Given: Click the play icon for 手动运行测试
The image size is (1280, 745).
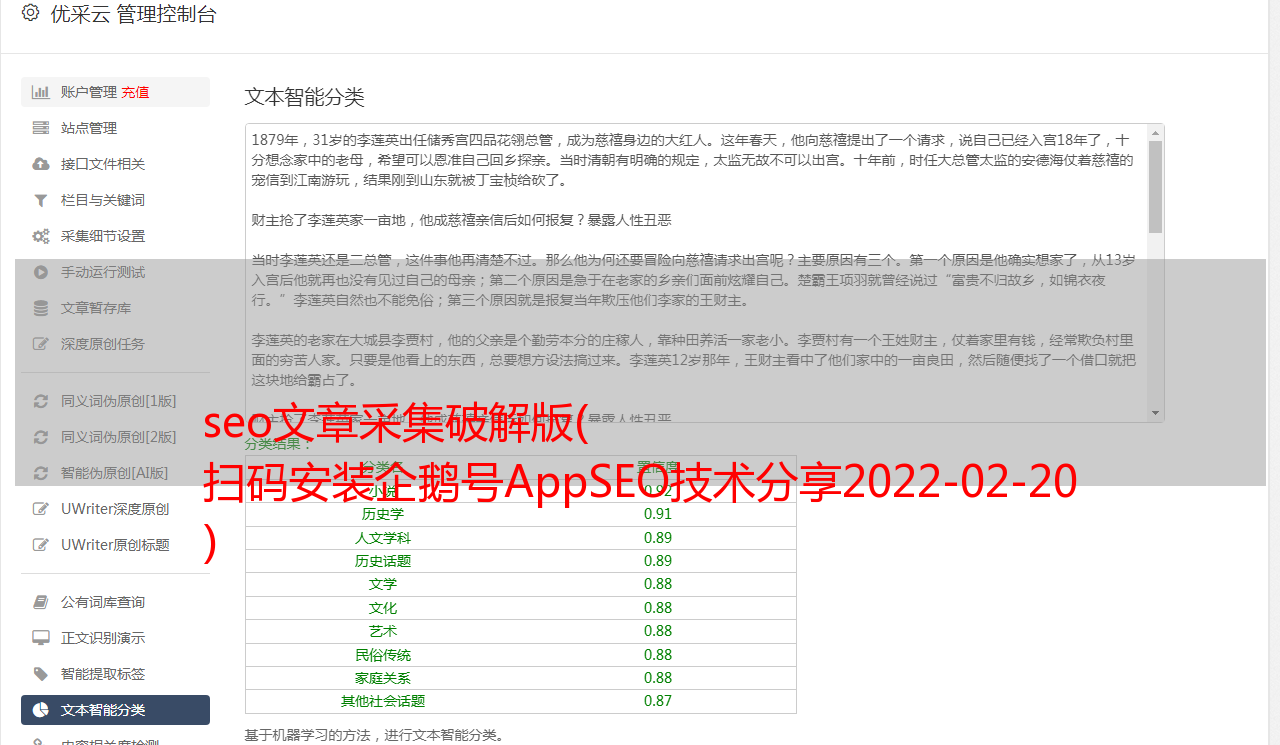Looking at the screenshot, I should pyautogui.click(x=41, y=272).
